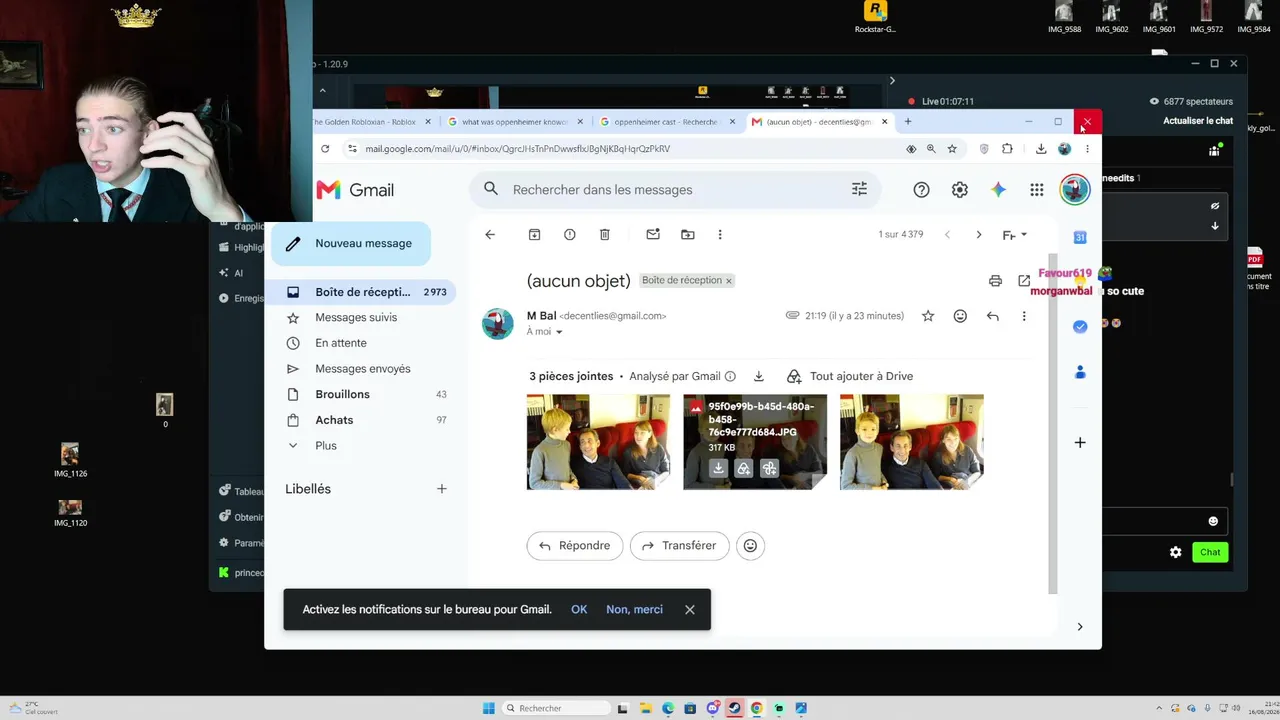Image resolution: width=1280 pixels, height=720 pixels.
Task: Open Google Contacts in the side panel
Action: [1080, 372]
